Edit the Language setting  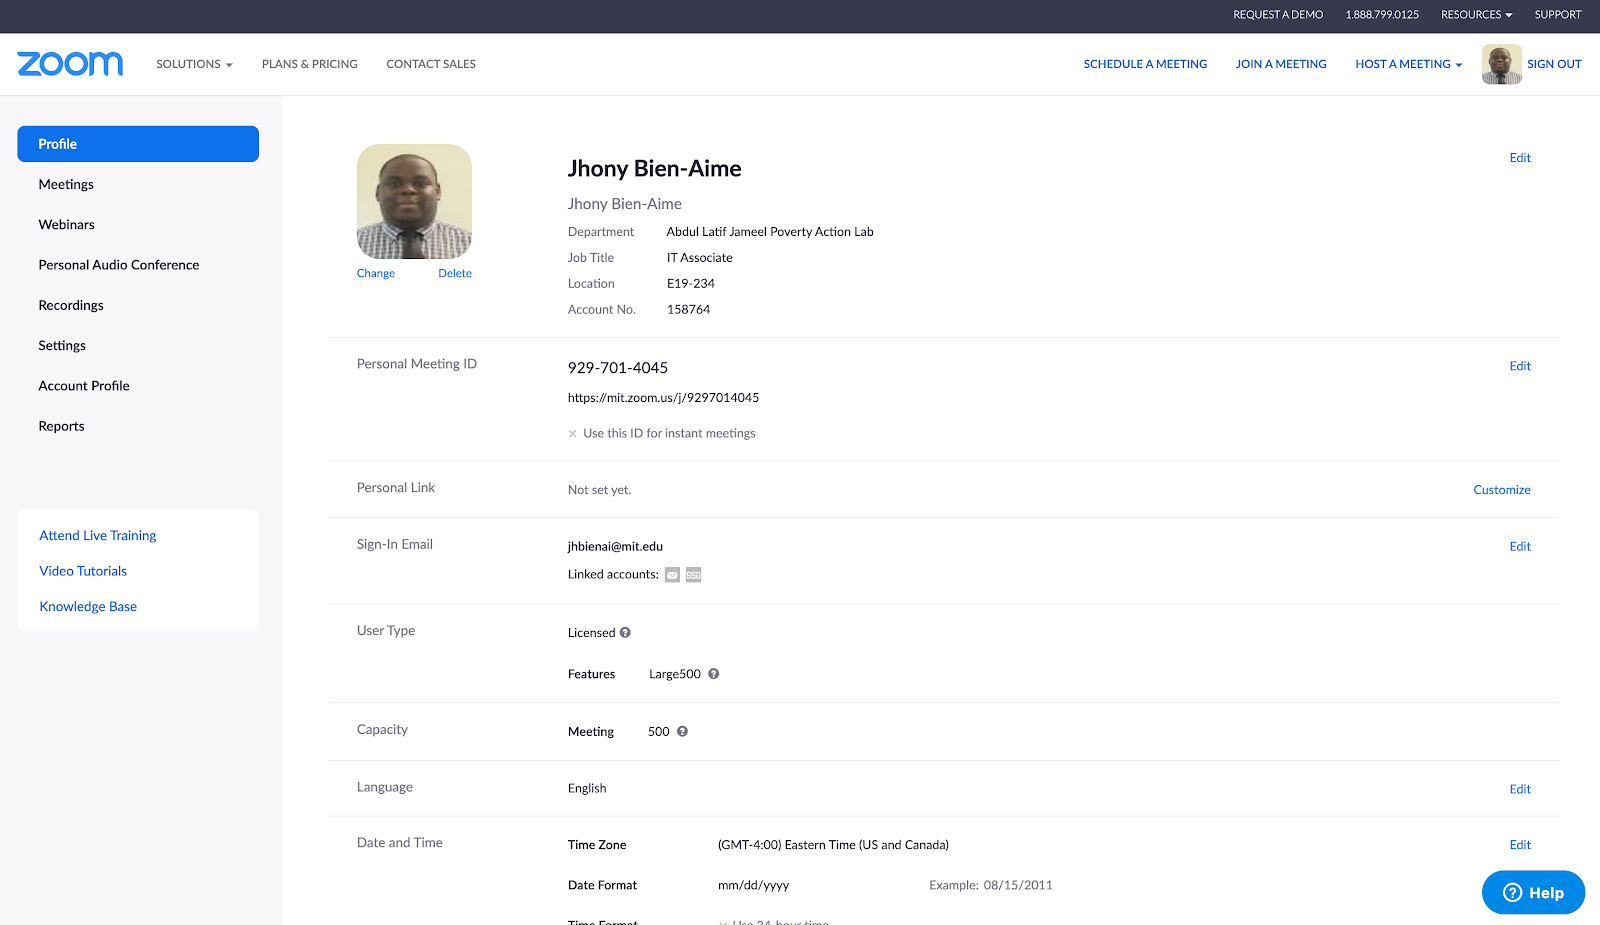tap(1520, 789)
